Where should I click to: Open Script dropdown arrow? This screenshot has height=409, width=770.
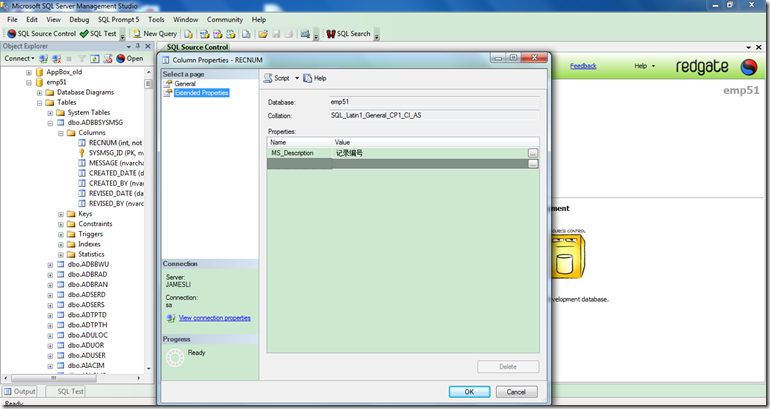click(x=297, y=78)
